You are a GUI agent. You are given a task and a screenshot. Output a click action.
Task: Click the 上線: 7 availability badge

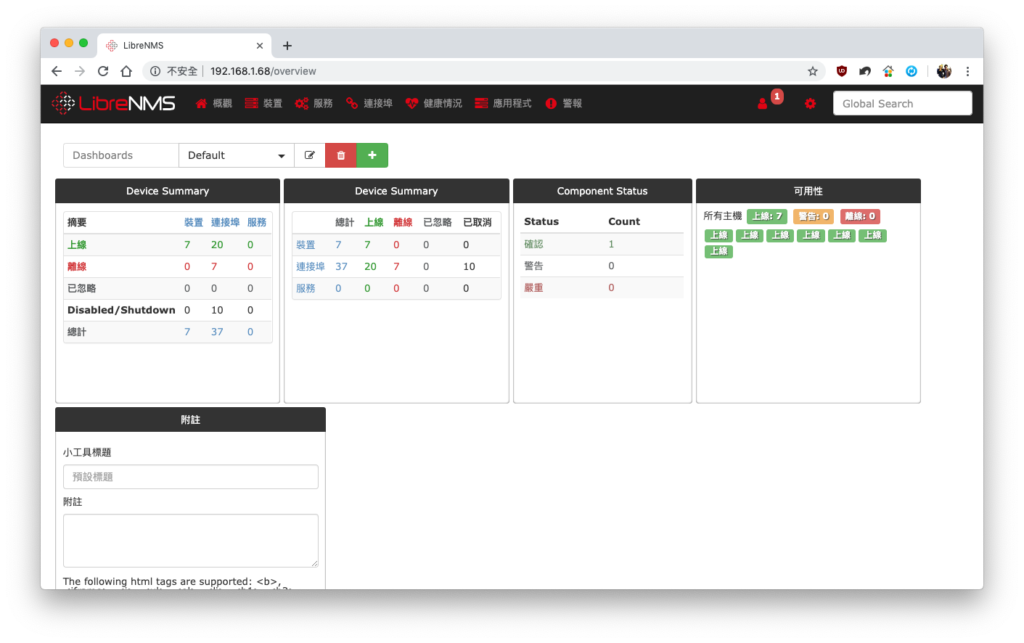point(767,216)
